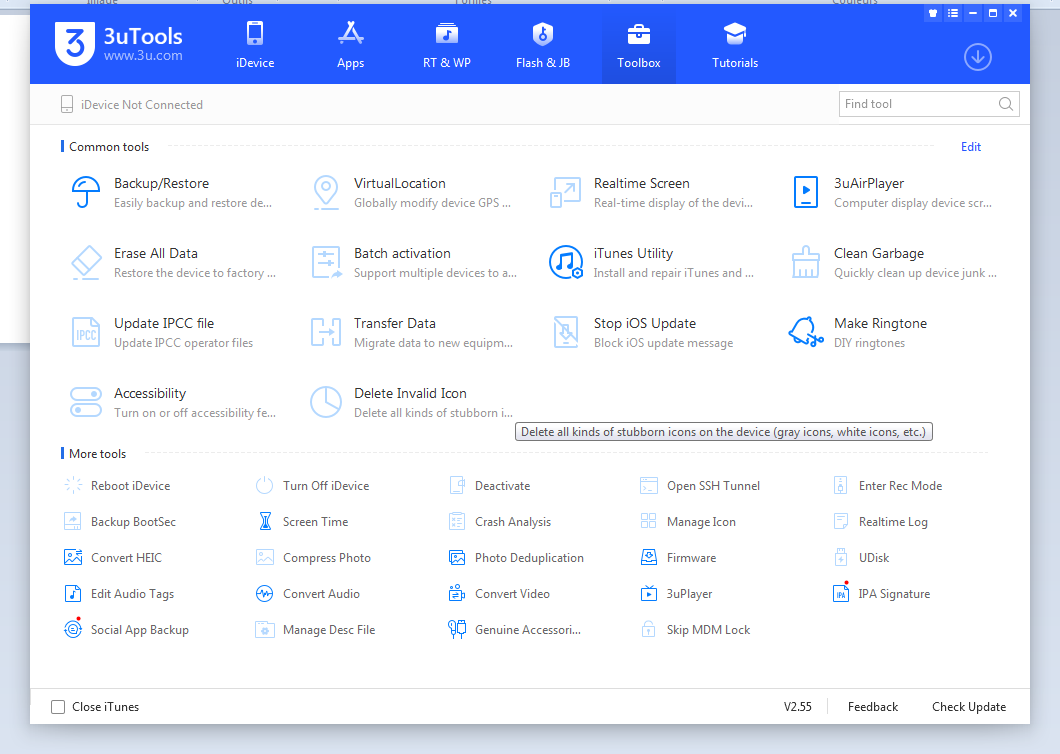Launch VirtualLocation pin icon
This screenshot has height=754, width=1060.
(326, 192)
